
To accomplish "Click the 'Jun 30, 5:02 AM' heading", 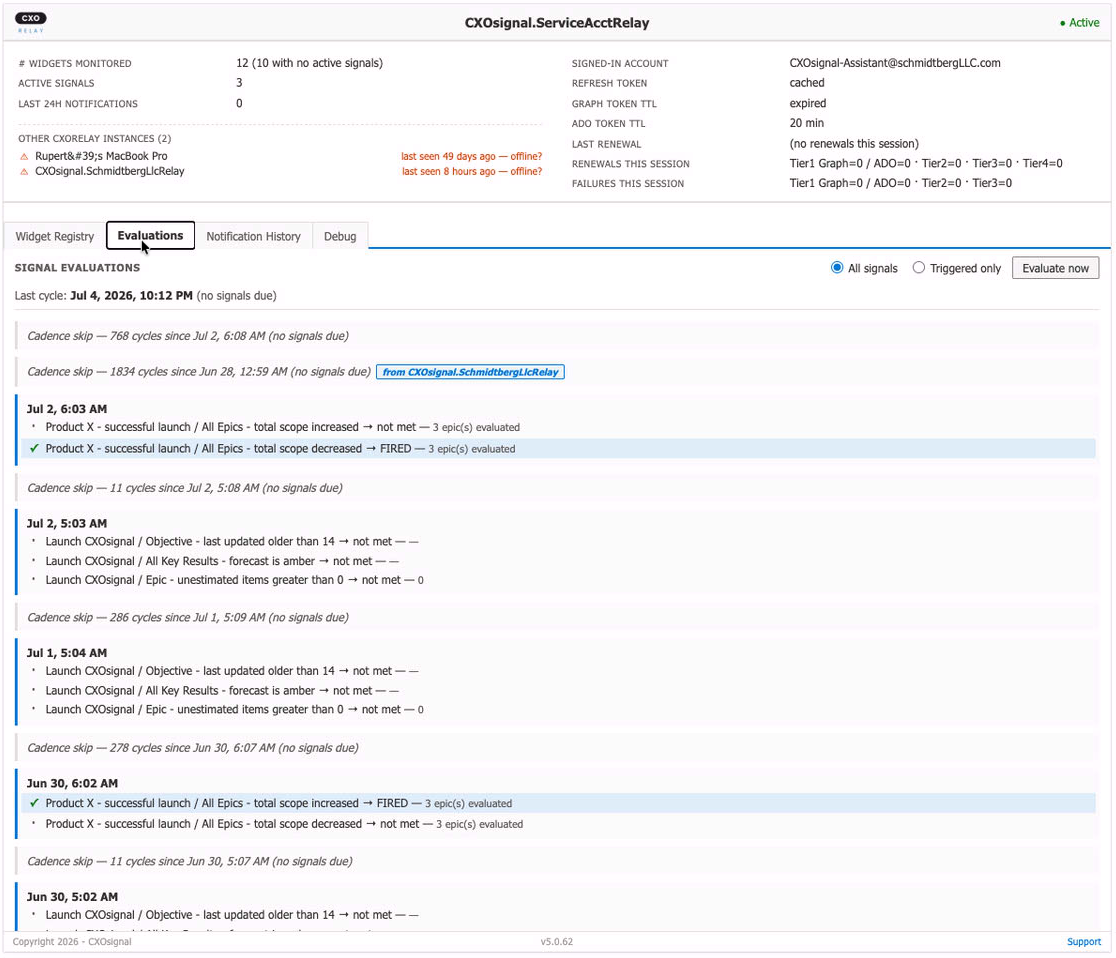I will click(72, 897).
